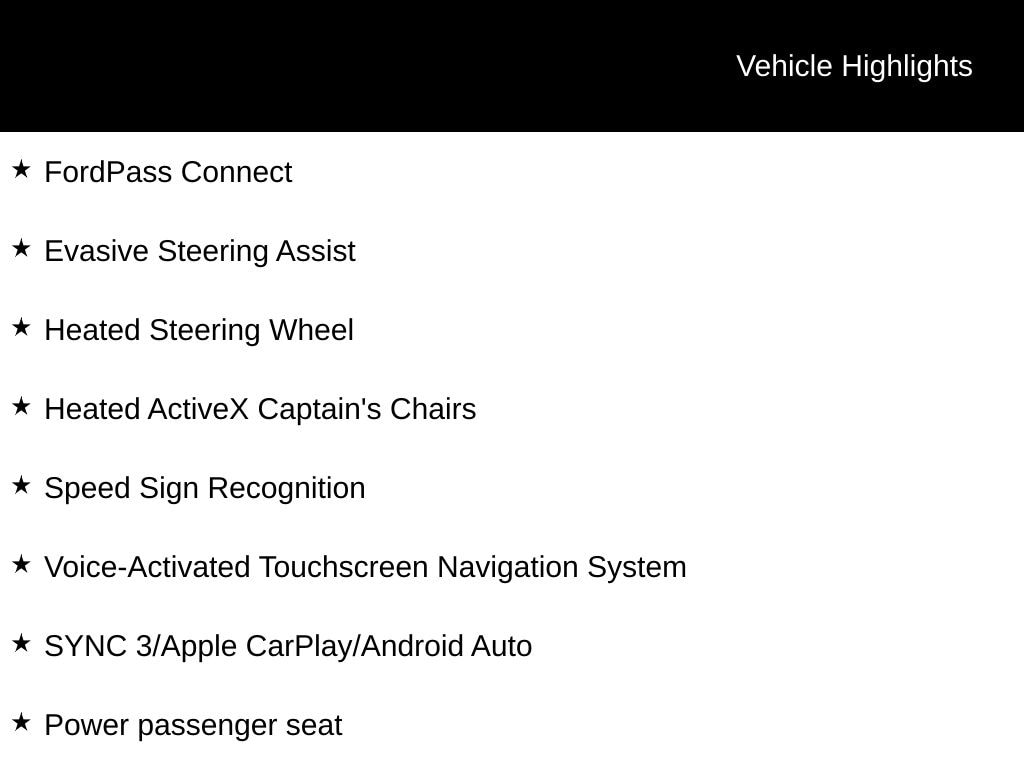Select the star by Voice-Activated Touchscreen Navigation
Image resolution: width=1024 pixels, height=768 pixels.
[21, 565]
